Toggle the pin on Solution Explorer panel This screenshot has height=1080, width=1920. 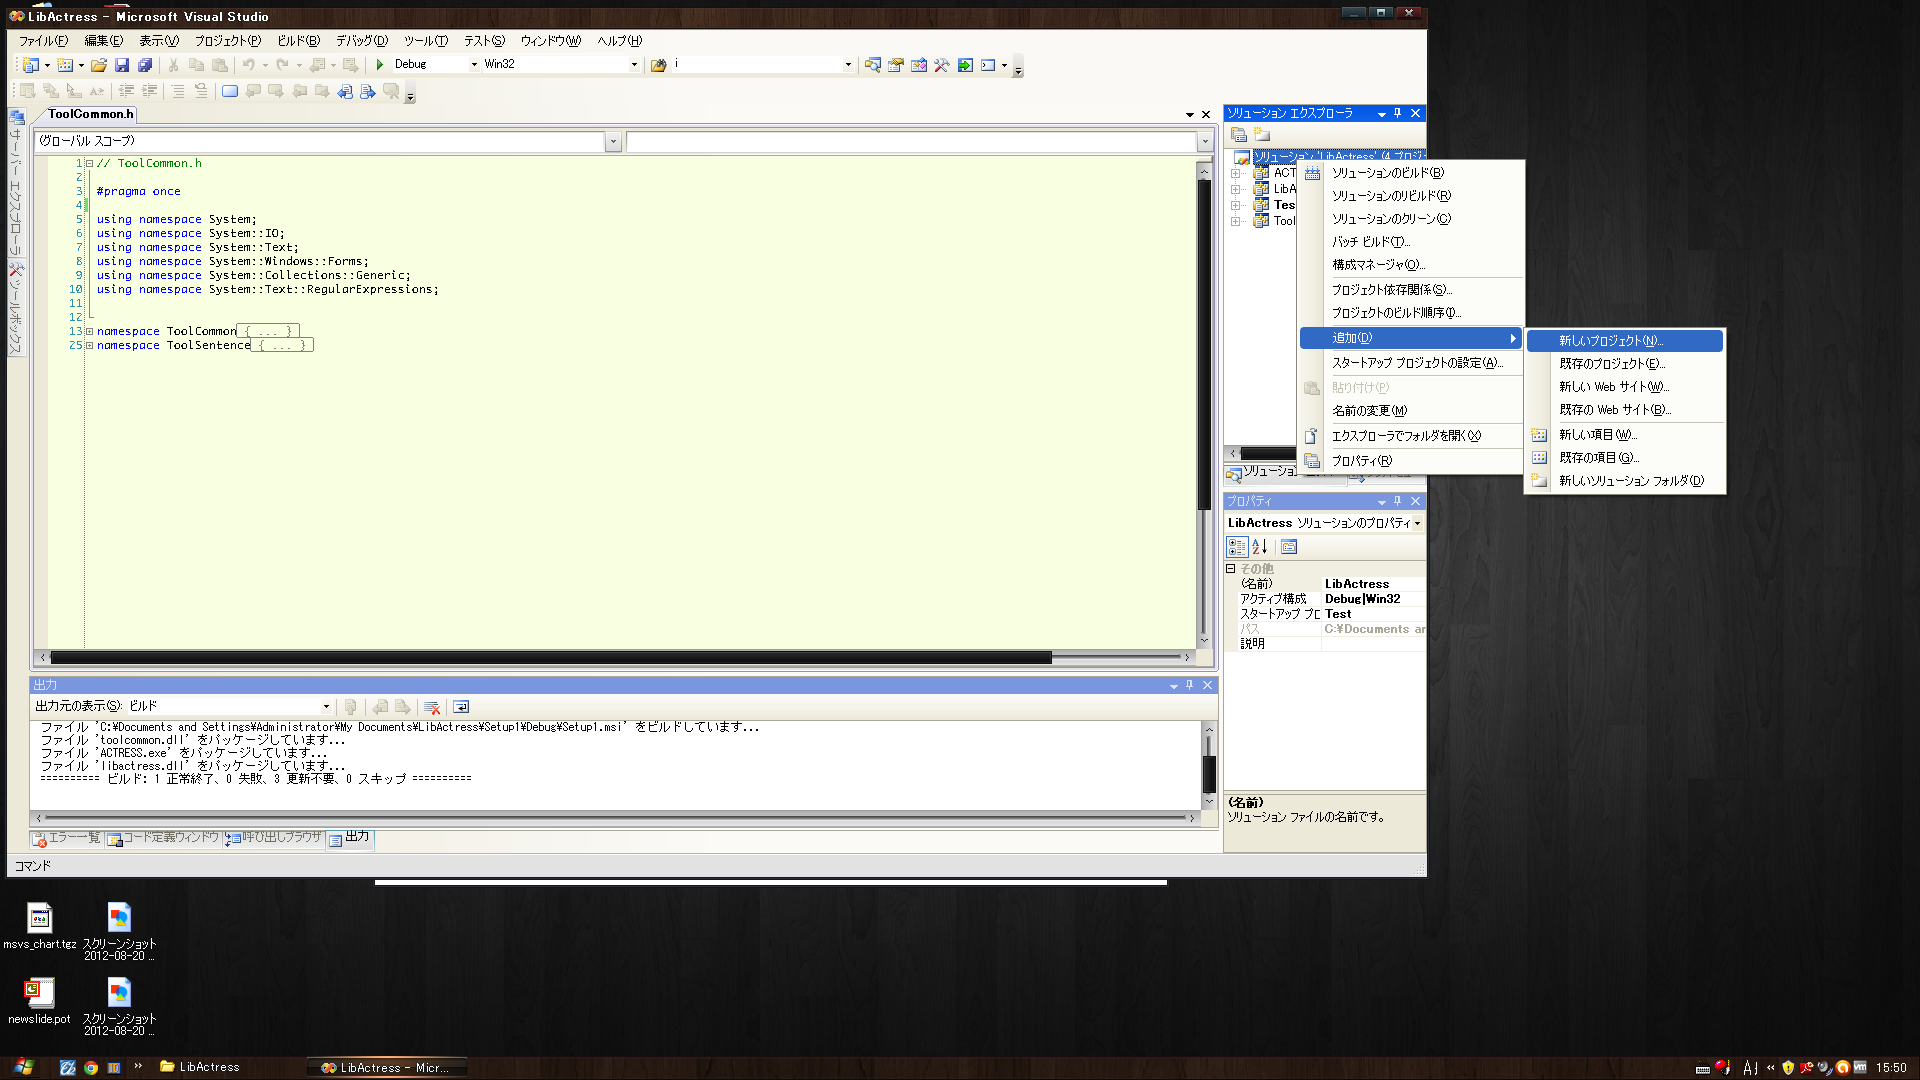pyautogui.click(x=1398, y=113)
